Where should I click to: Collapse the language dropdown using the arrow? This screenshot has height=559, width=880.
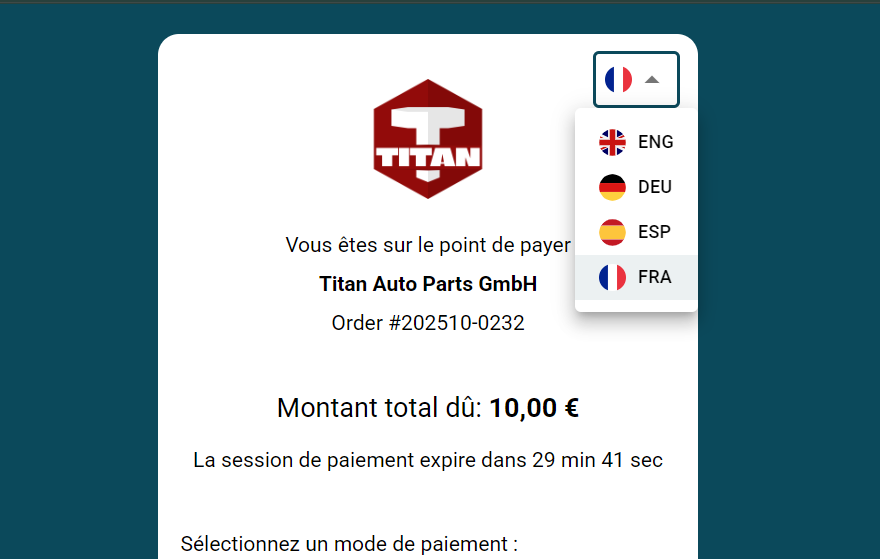point(652,79)
